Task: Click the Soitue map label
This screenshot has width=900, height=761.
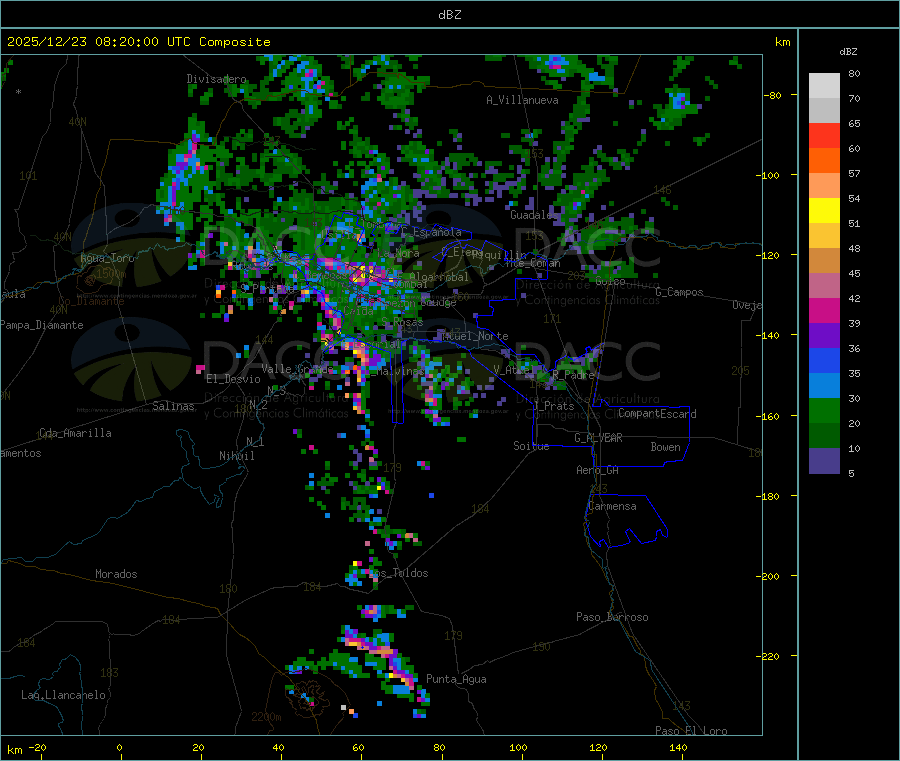Action: click(x=531, y=446)
